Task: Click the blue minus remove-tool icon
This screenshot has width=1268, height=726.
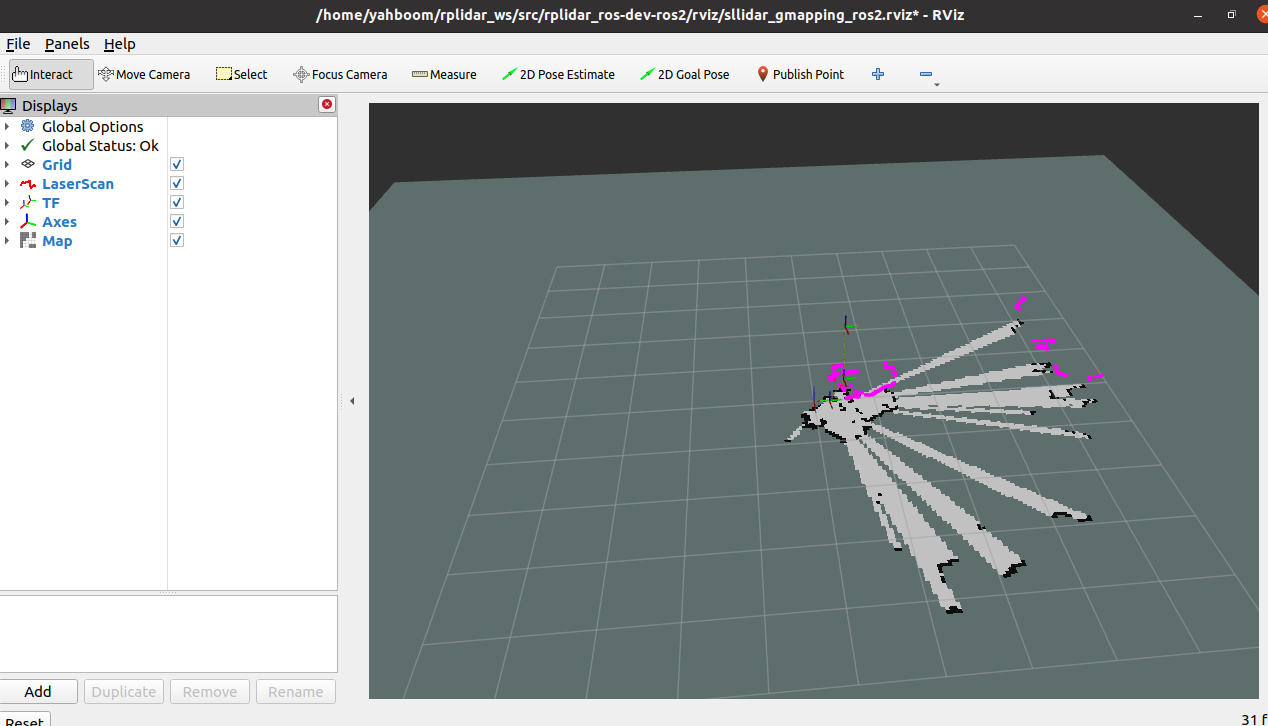Action: point(926,74)
